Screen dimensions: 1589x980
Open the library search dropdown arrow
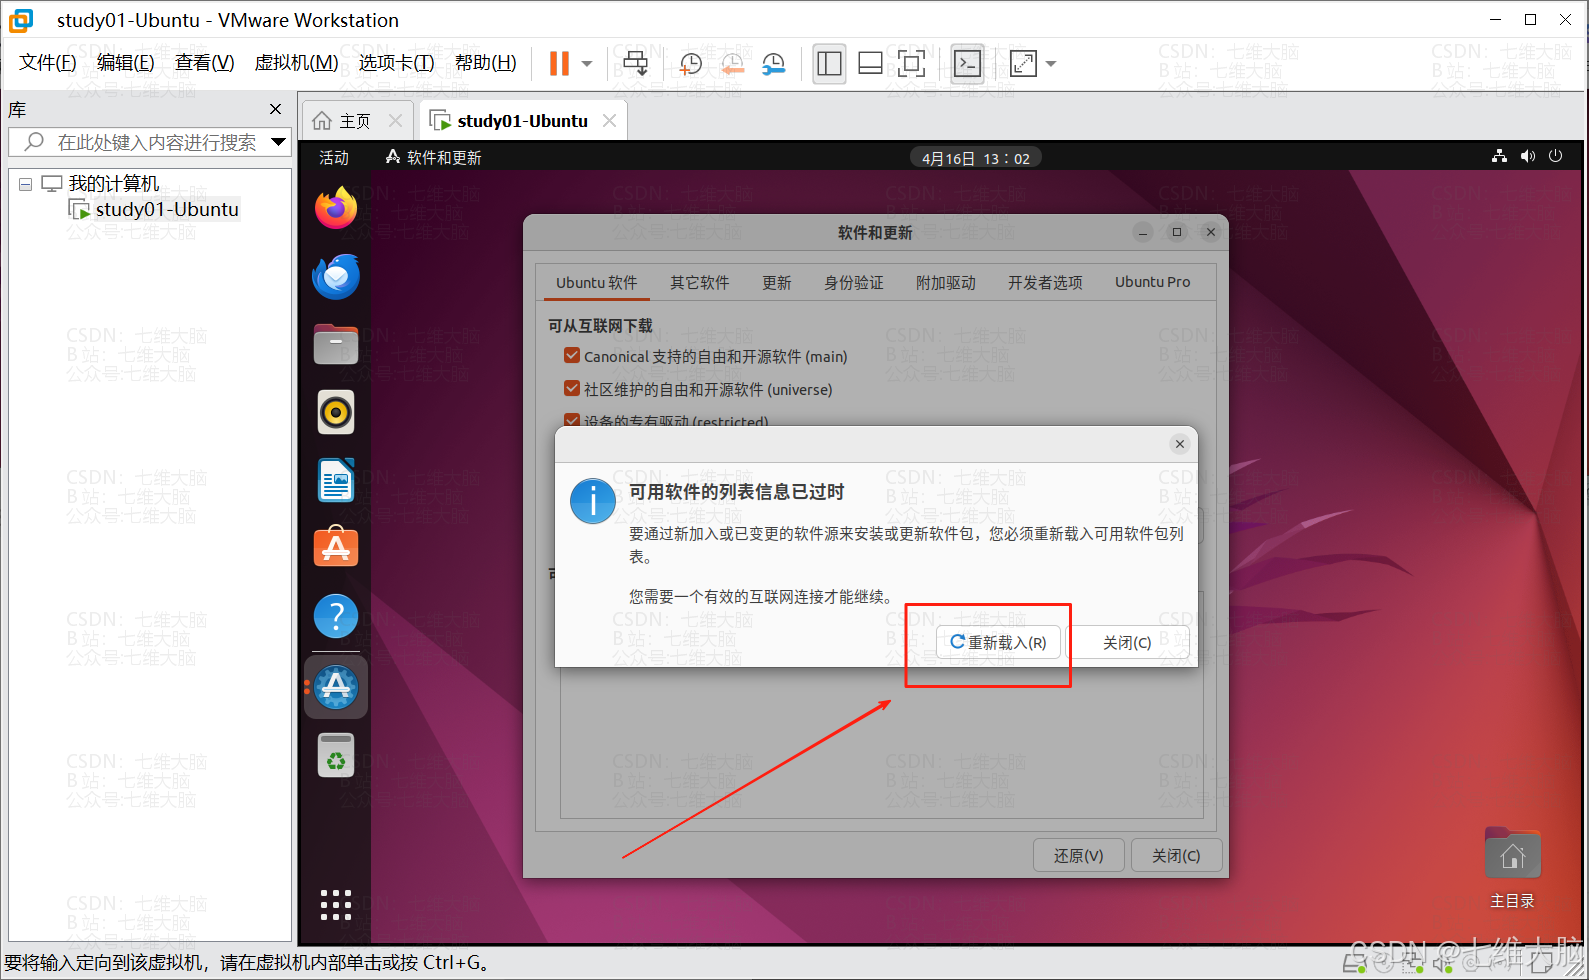(x=279, y=142)
